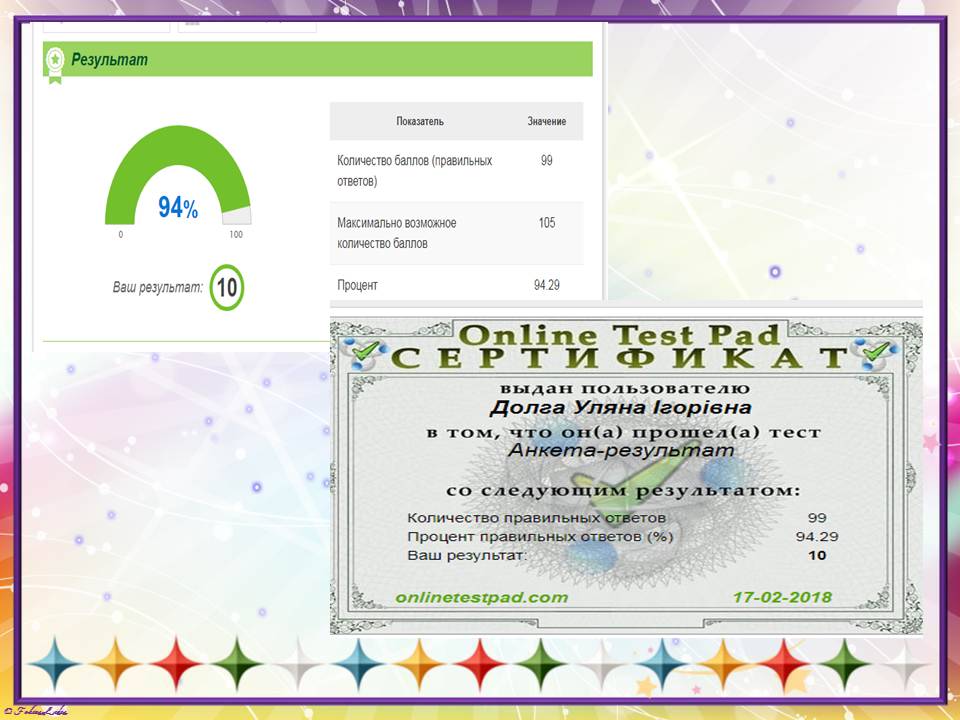
Task: Click the certificate image
Action: pos(626,475)
